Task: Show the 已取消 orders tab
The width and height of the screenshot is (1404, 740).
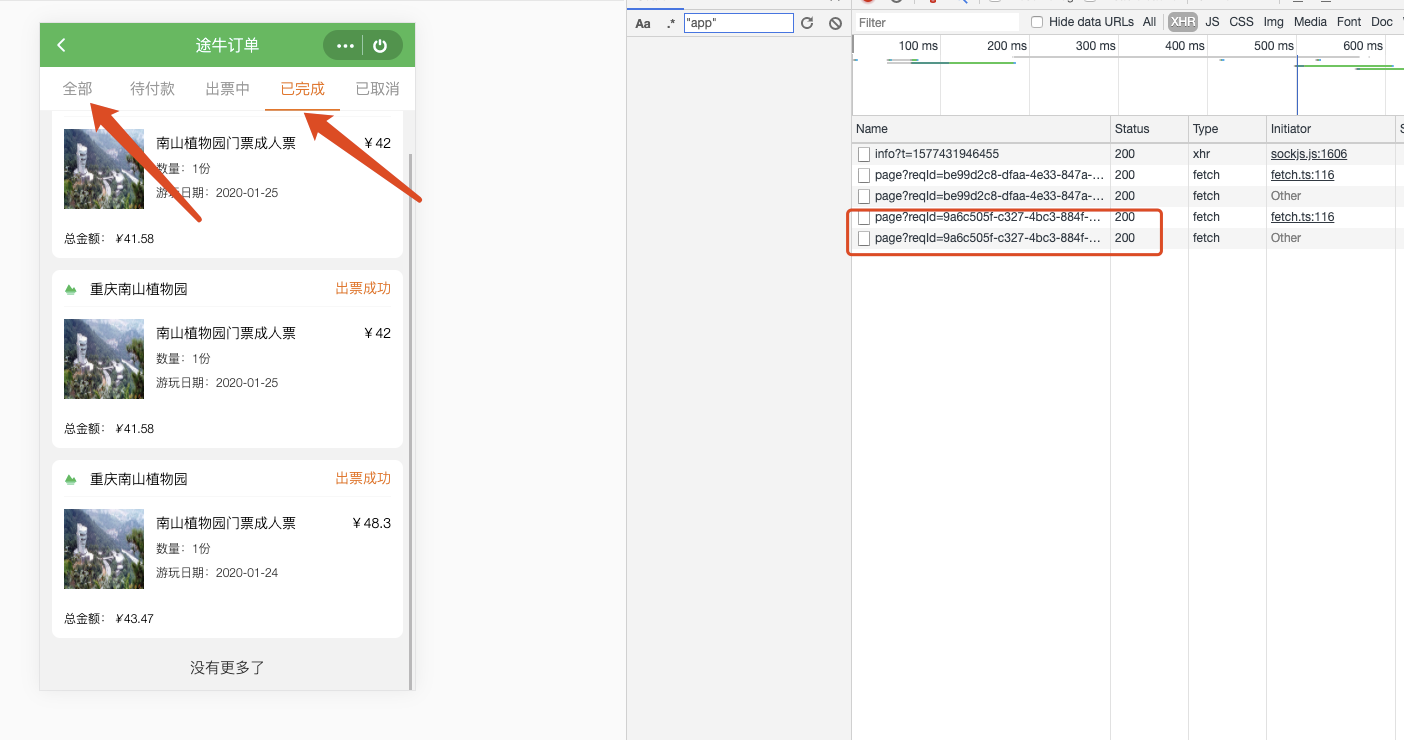Action: [x=377, y=89]
